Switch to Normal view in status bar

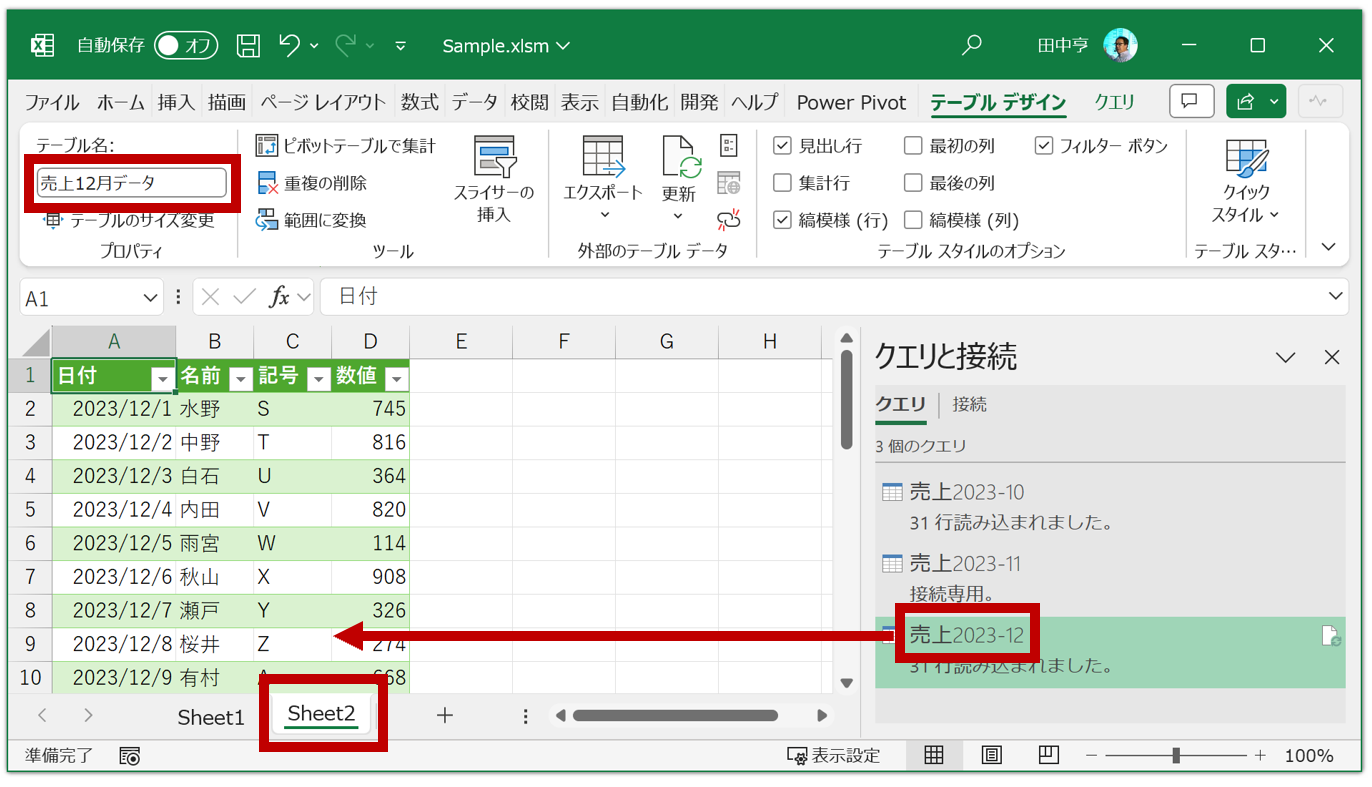[x=934, y=755]
